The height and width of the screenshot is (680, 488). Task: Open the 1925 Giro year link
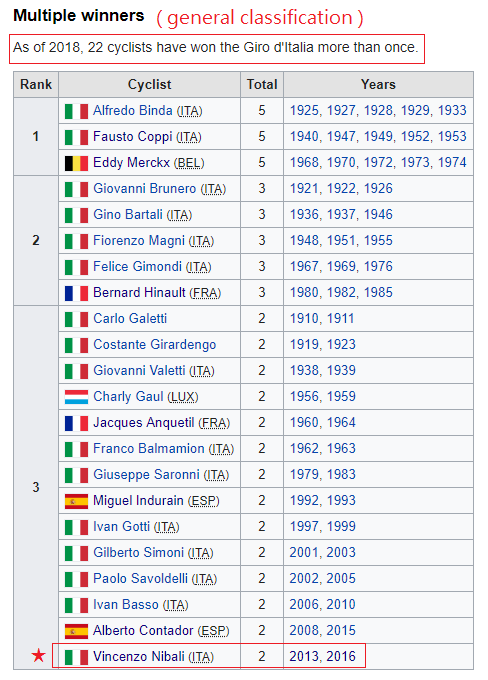point(304,111)
